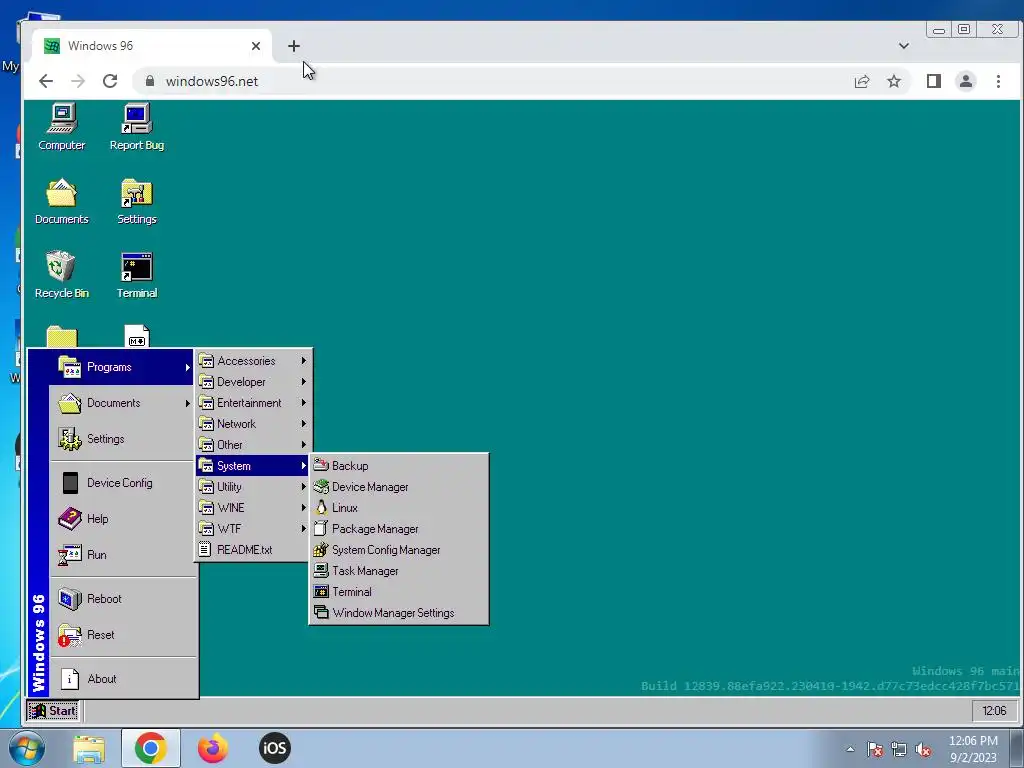
Task: Click the Windows 96 taskbar clock
Action: pos(994,711)
